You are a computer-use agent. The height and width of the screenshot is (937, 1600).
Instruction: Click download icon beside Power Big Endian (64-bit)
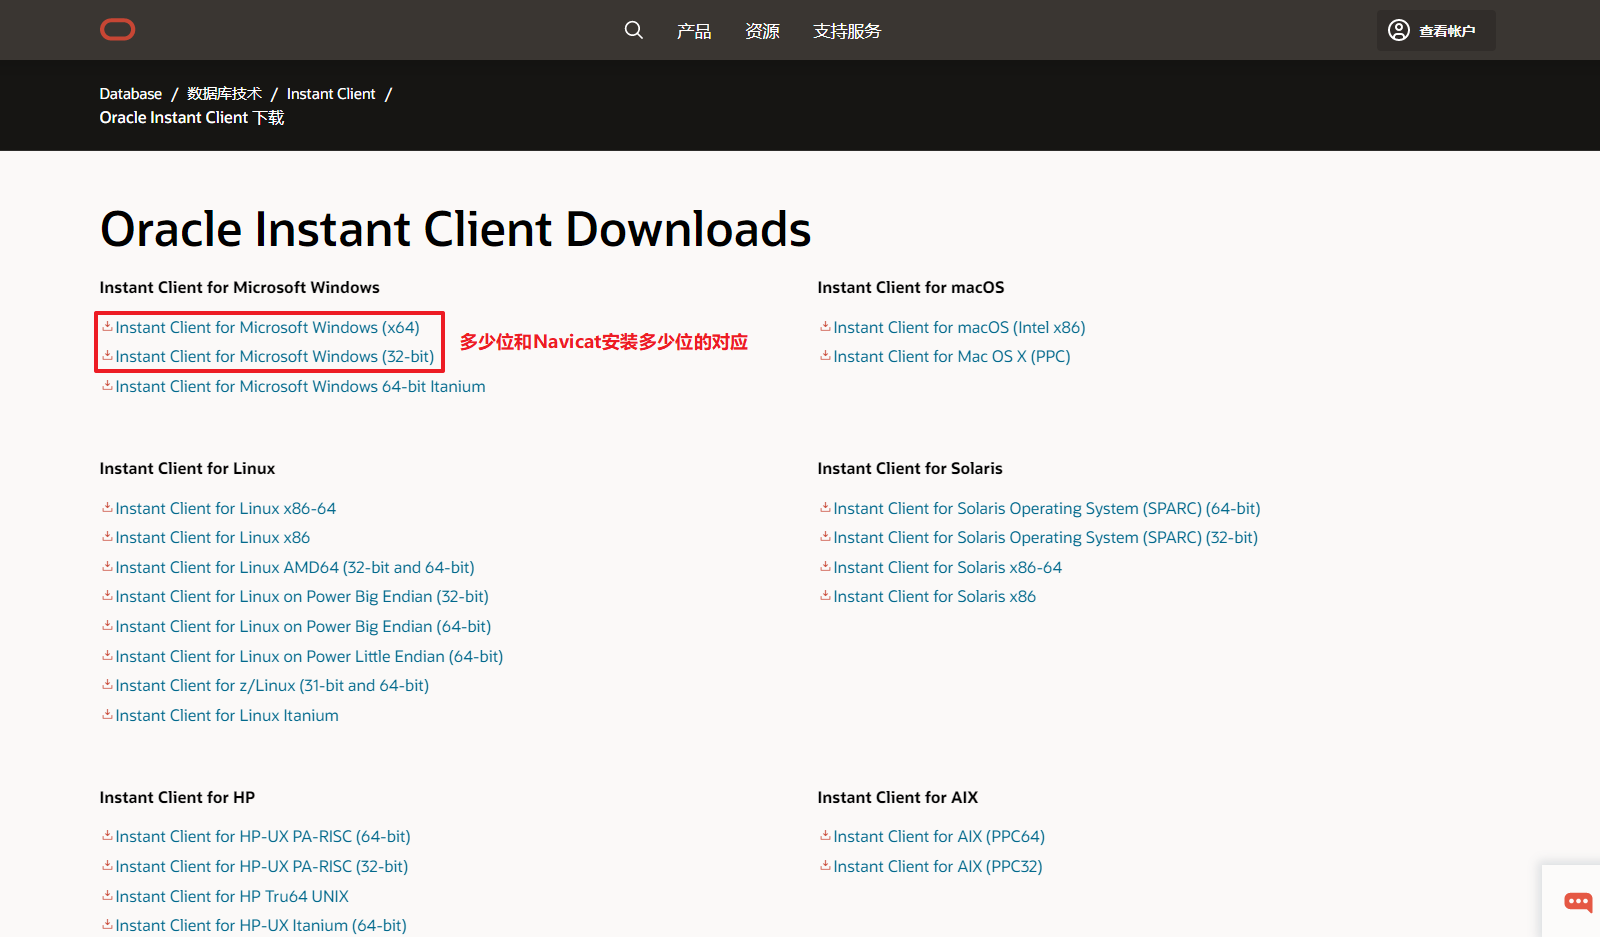[x=107, y=625]
